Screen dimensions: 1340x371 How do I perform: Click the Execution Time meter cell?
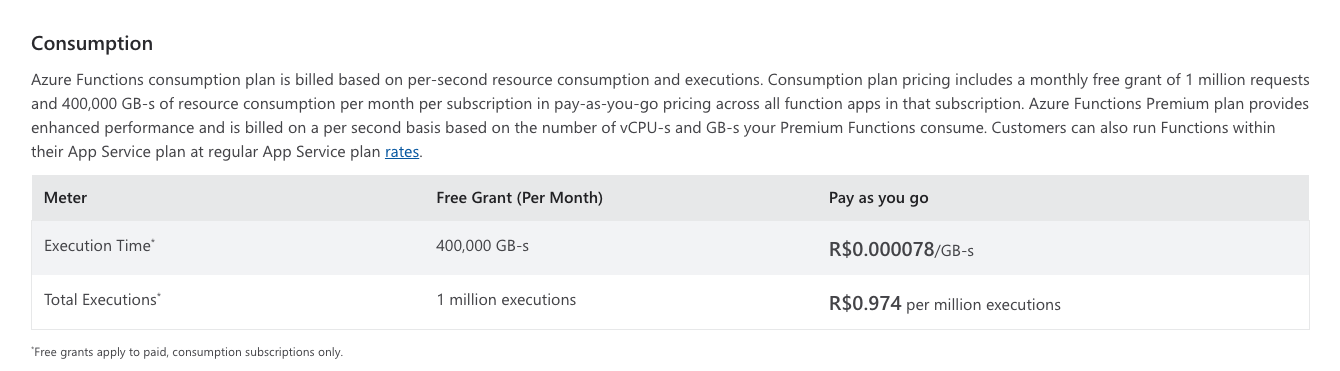99,246
